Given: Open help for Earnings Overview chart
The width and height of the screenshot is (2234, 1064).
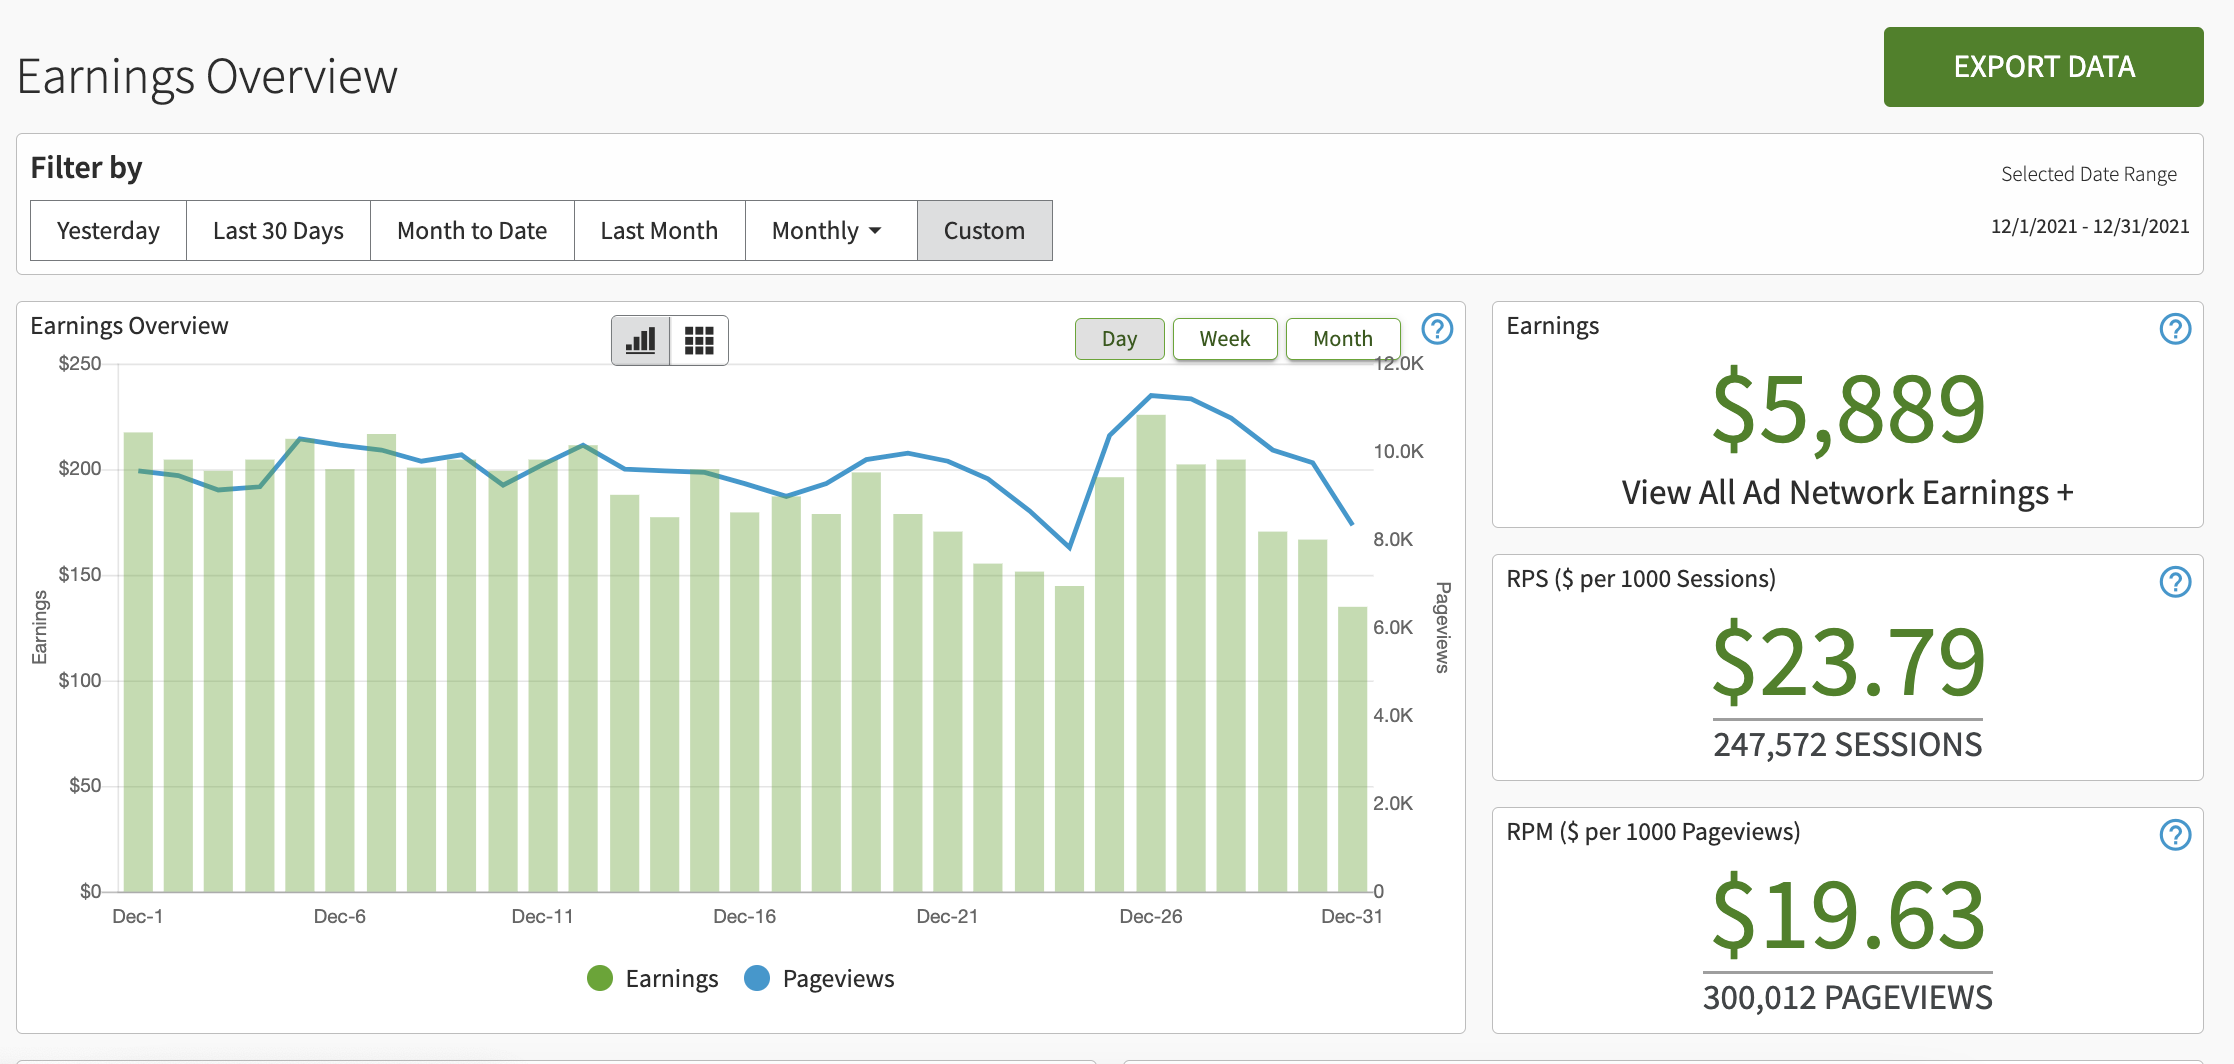Looking at the screenshot, I should 1437,329.
